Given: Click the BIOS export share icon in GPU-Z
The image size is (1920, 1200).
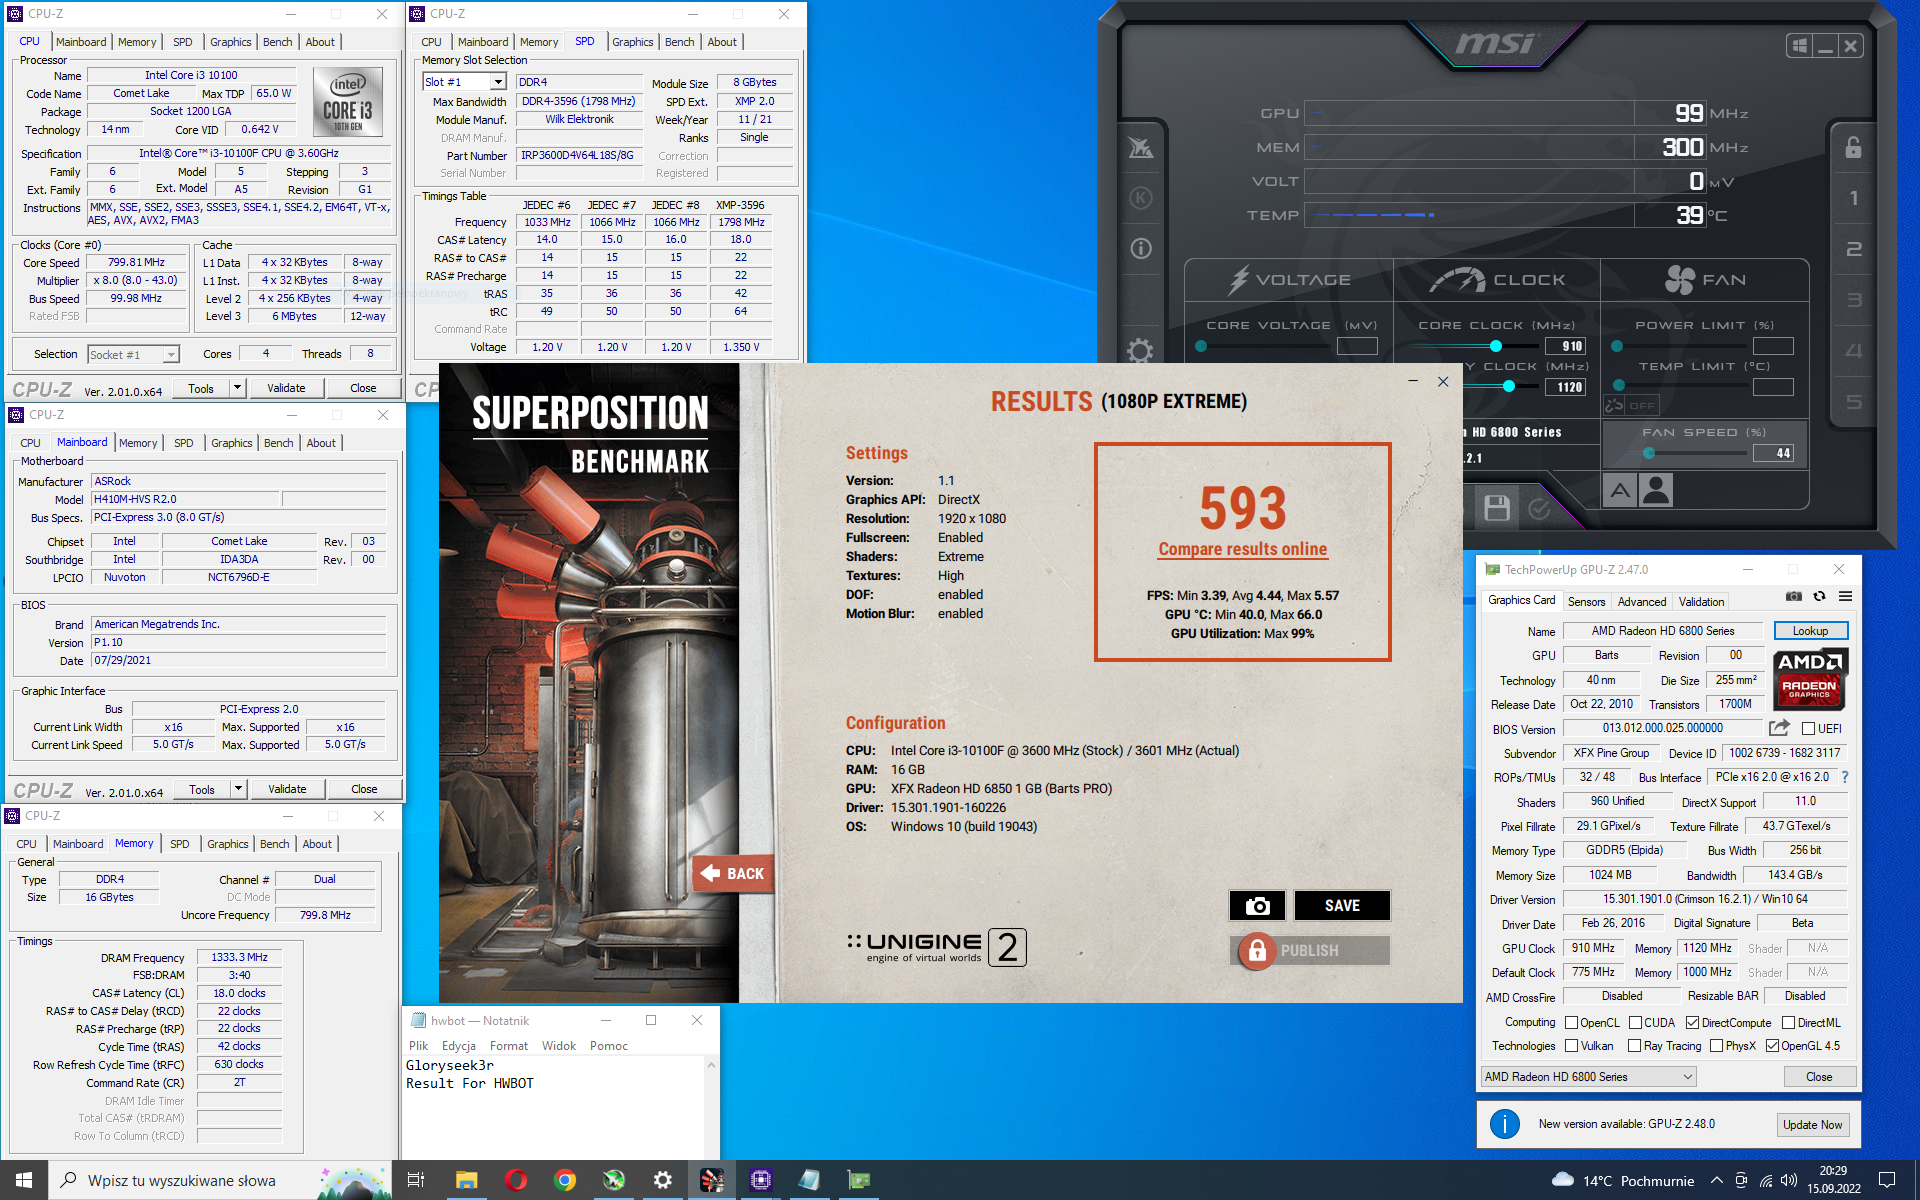Looking at the screenshot, I should [x=1779, y=728].
